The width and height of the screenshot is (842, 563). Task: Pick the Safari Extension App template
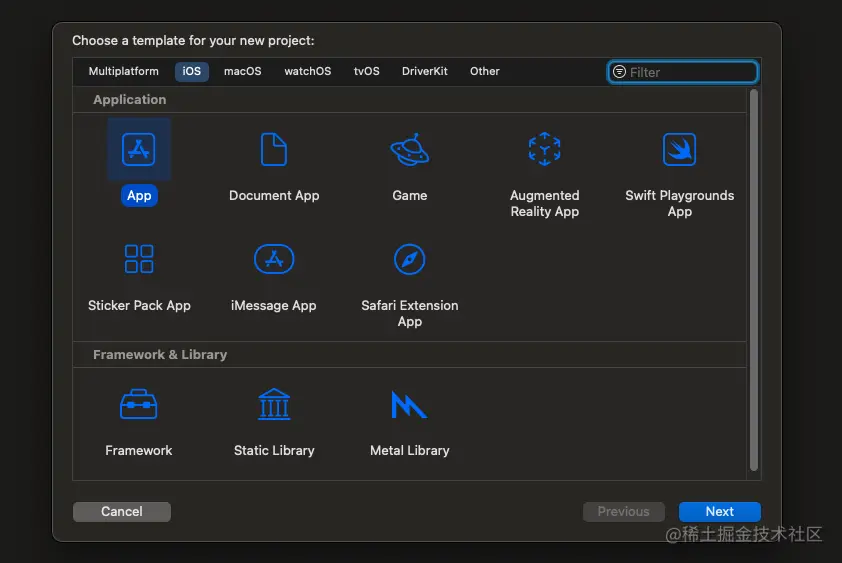pyautogui.click(x=409, y=259)
